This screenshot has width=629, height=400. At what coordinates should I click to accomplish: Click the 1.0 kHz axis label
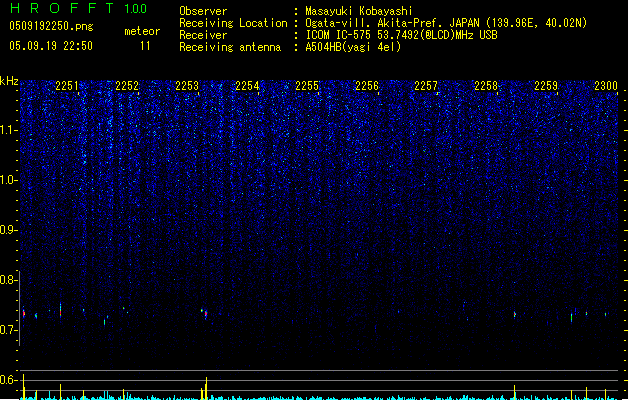(x=9, y=180)
